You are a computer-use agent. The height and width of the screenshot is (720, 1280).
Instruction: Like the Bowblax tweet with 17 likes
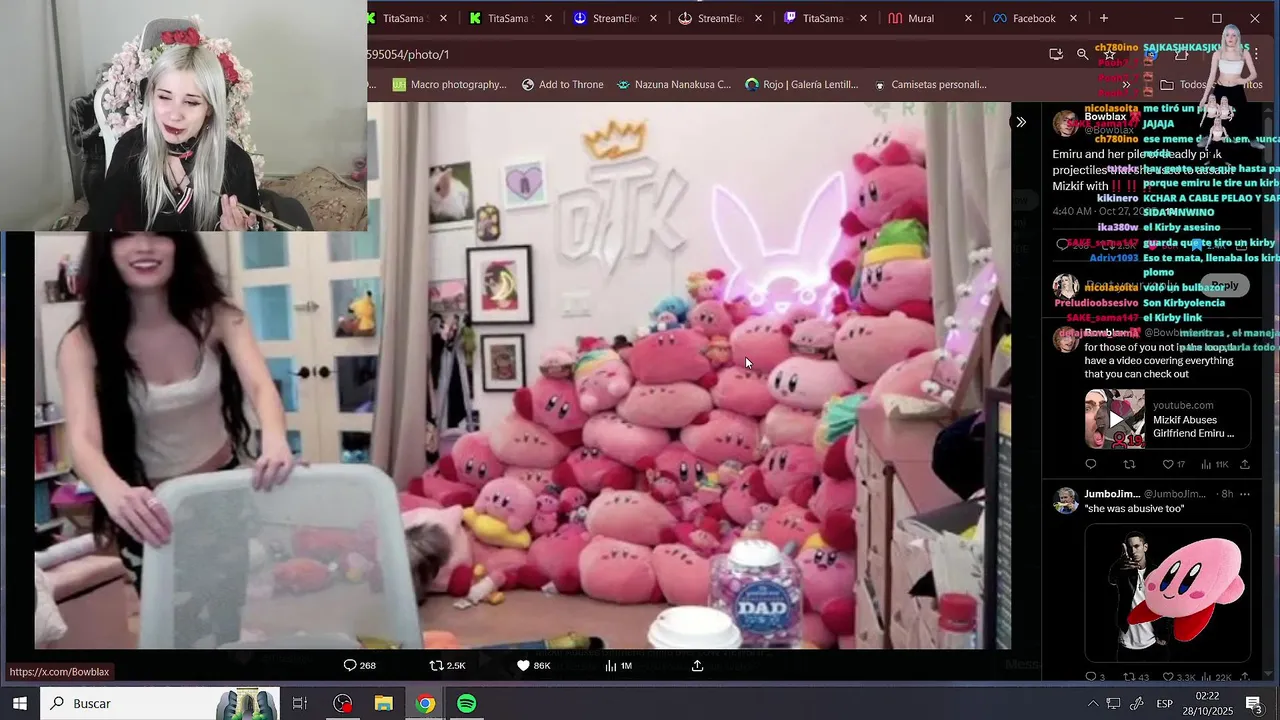(x=1173, y=464)
